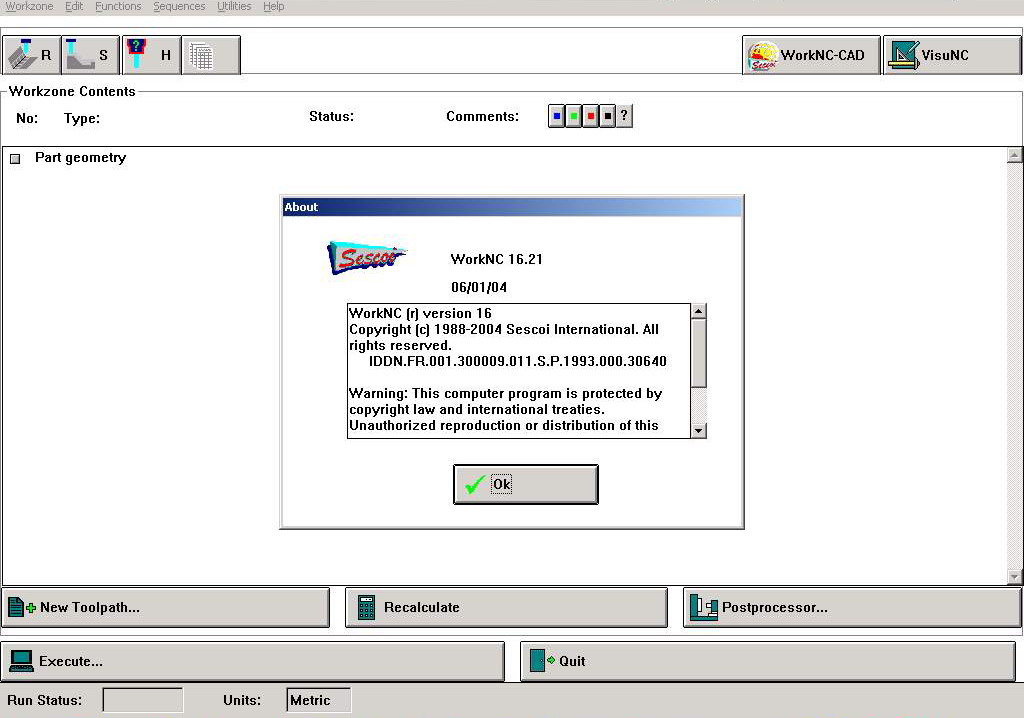
Task: Click the Units field showing Metric
Action: [319, 700]
